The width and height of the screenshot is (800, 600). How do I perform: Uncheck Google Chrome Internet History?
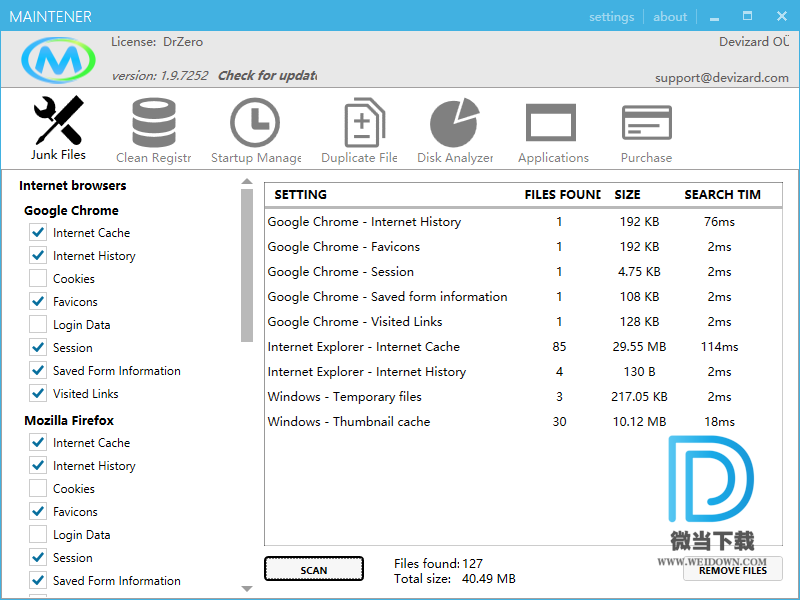[38, 256]
